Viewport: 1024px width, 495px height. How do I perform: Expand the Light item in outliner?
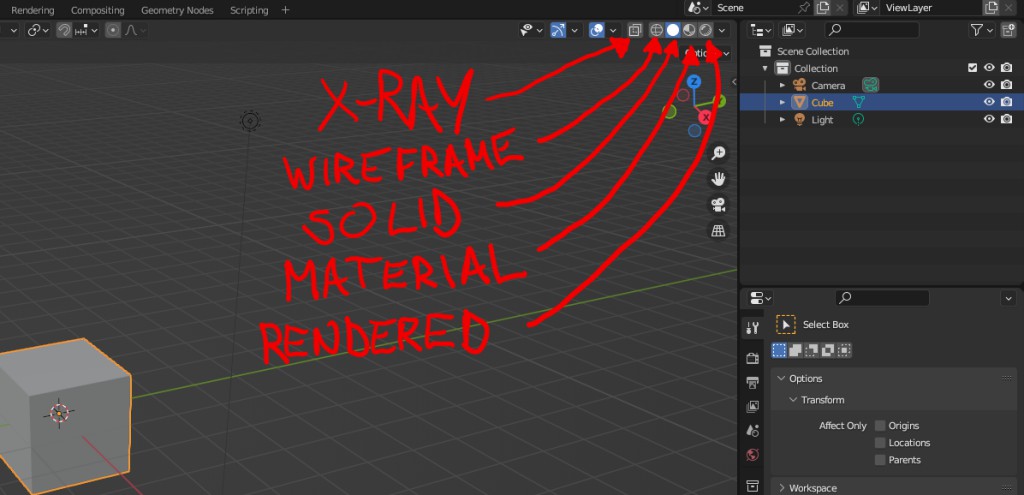783,119
